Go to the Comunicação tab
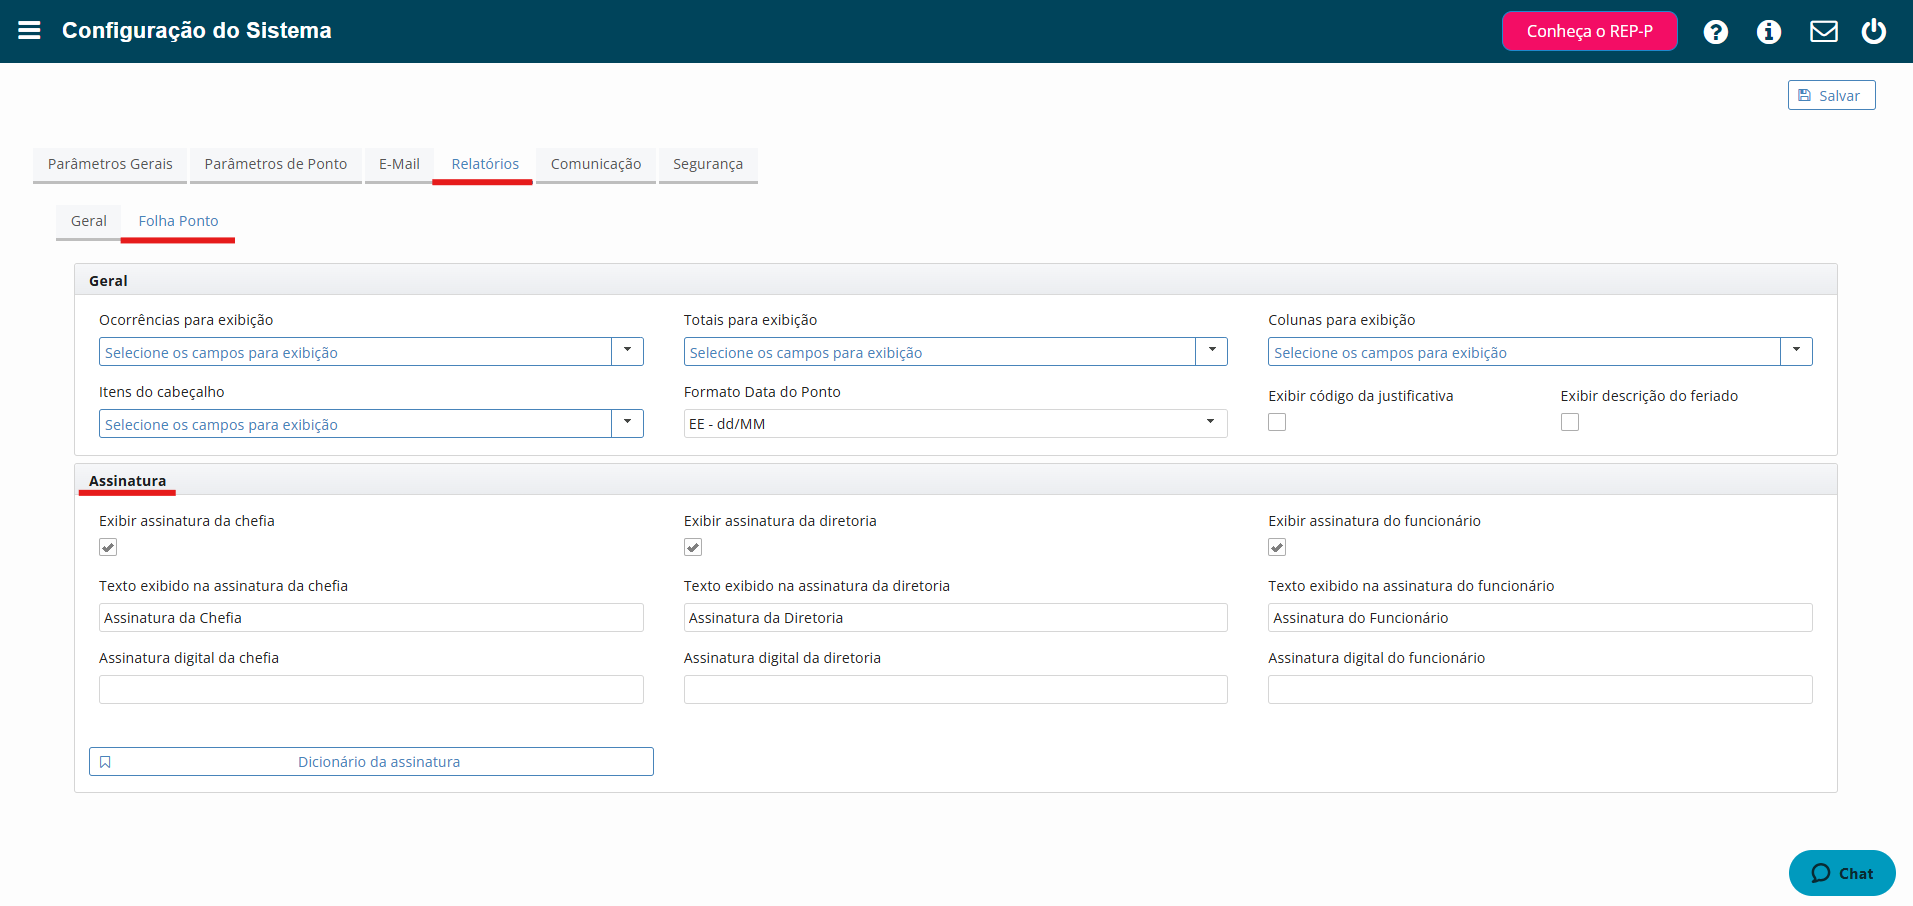The width and height of the screenshot is (1913, 906). tap(596, 164)
